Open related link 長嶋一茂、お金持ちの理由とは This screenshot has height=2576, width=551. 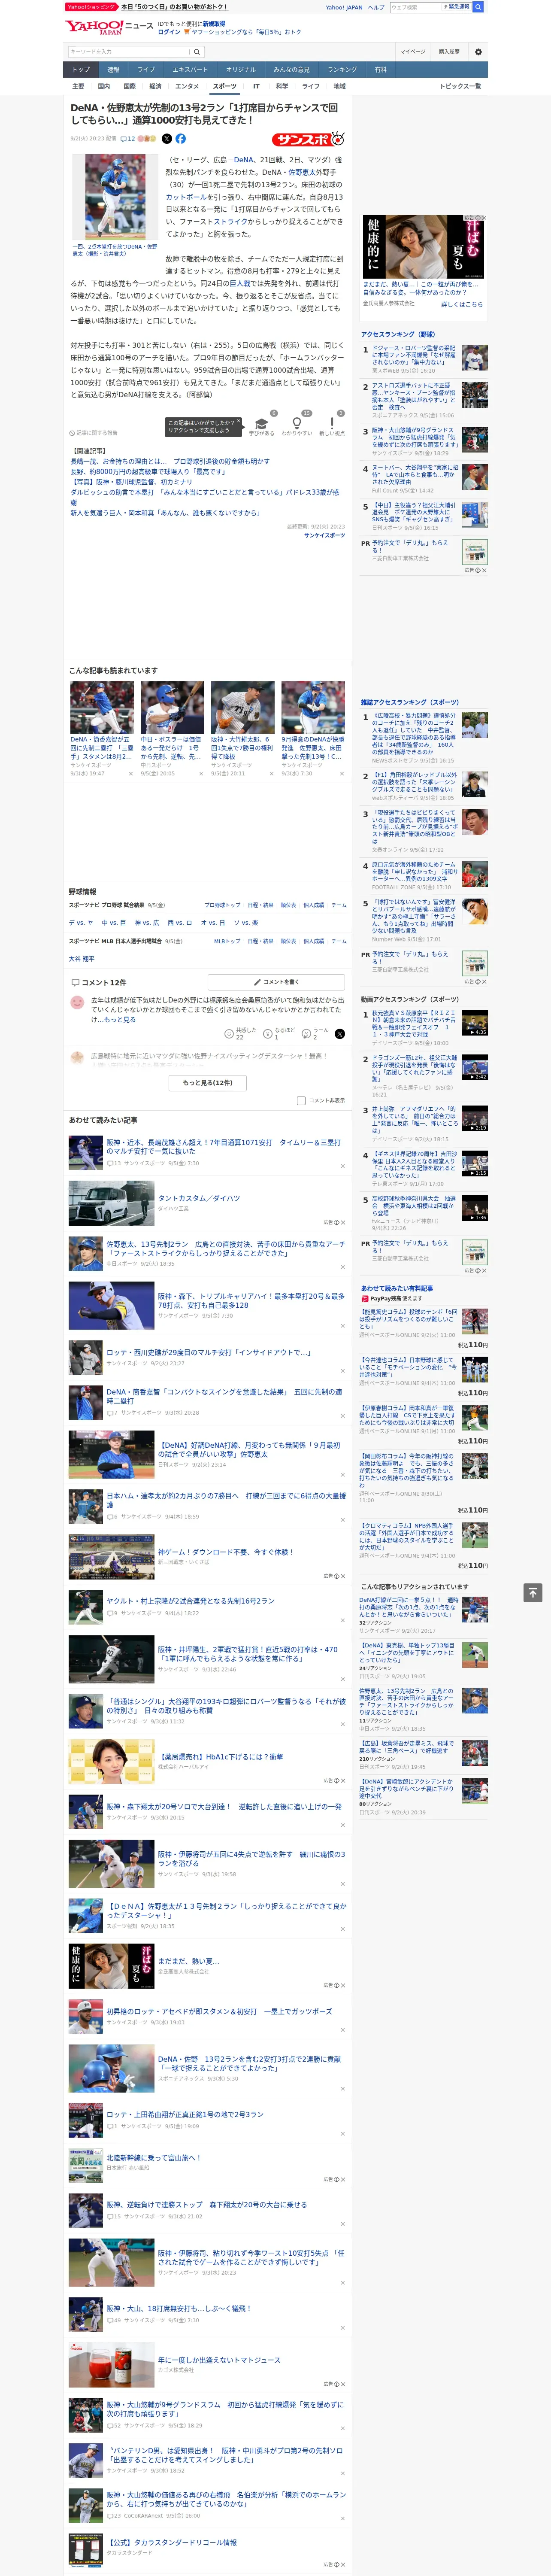170,461
